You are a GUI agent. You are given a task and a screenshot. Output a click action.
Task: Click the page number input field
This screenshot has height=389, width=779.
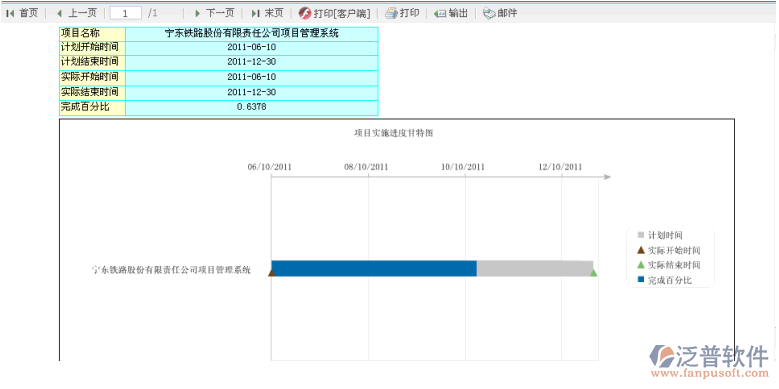tap(126, 13)
